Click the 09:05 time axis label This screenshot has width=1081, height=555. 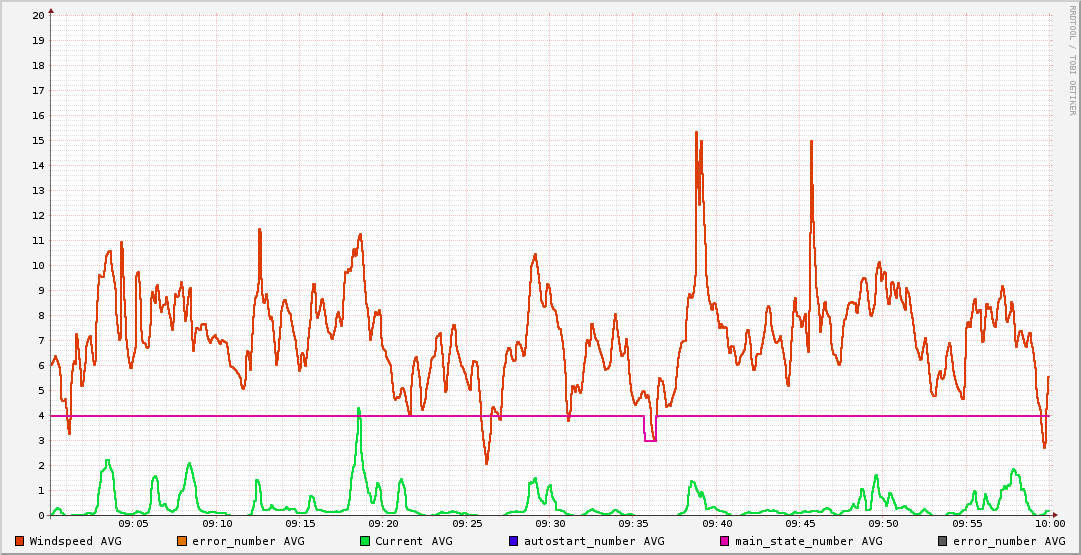[x=134, y=523]
